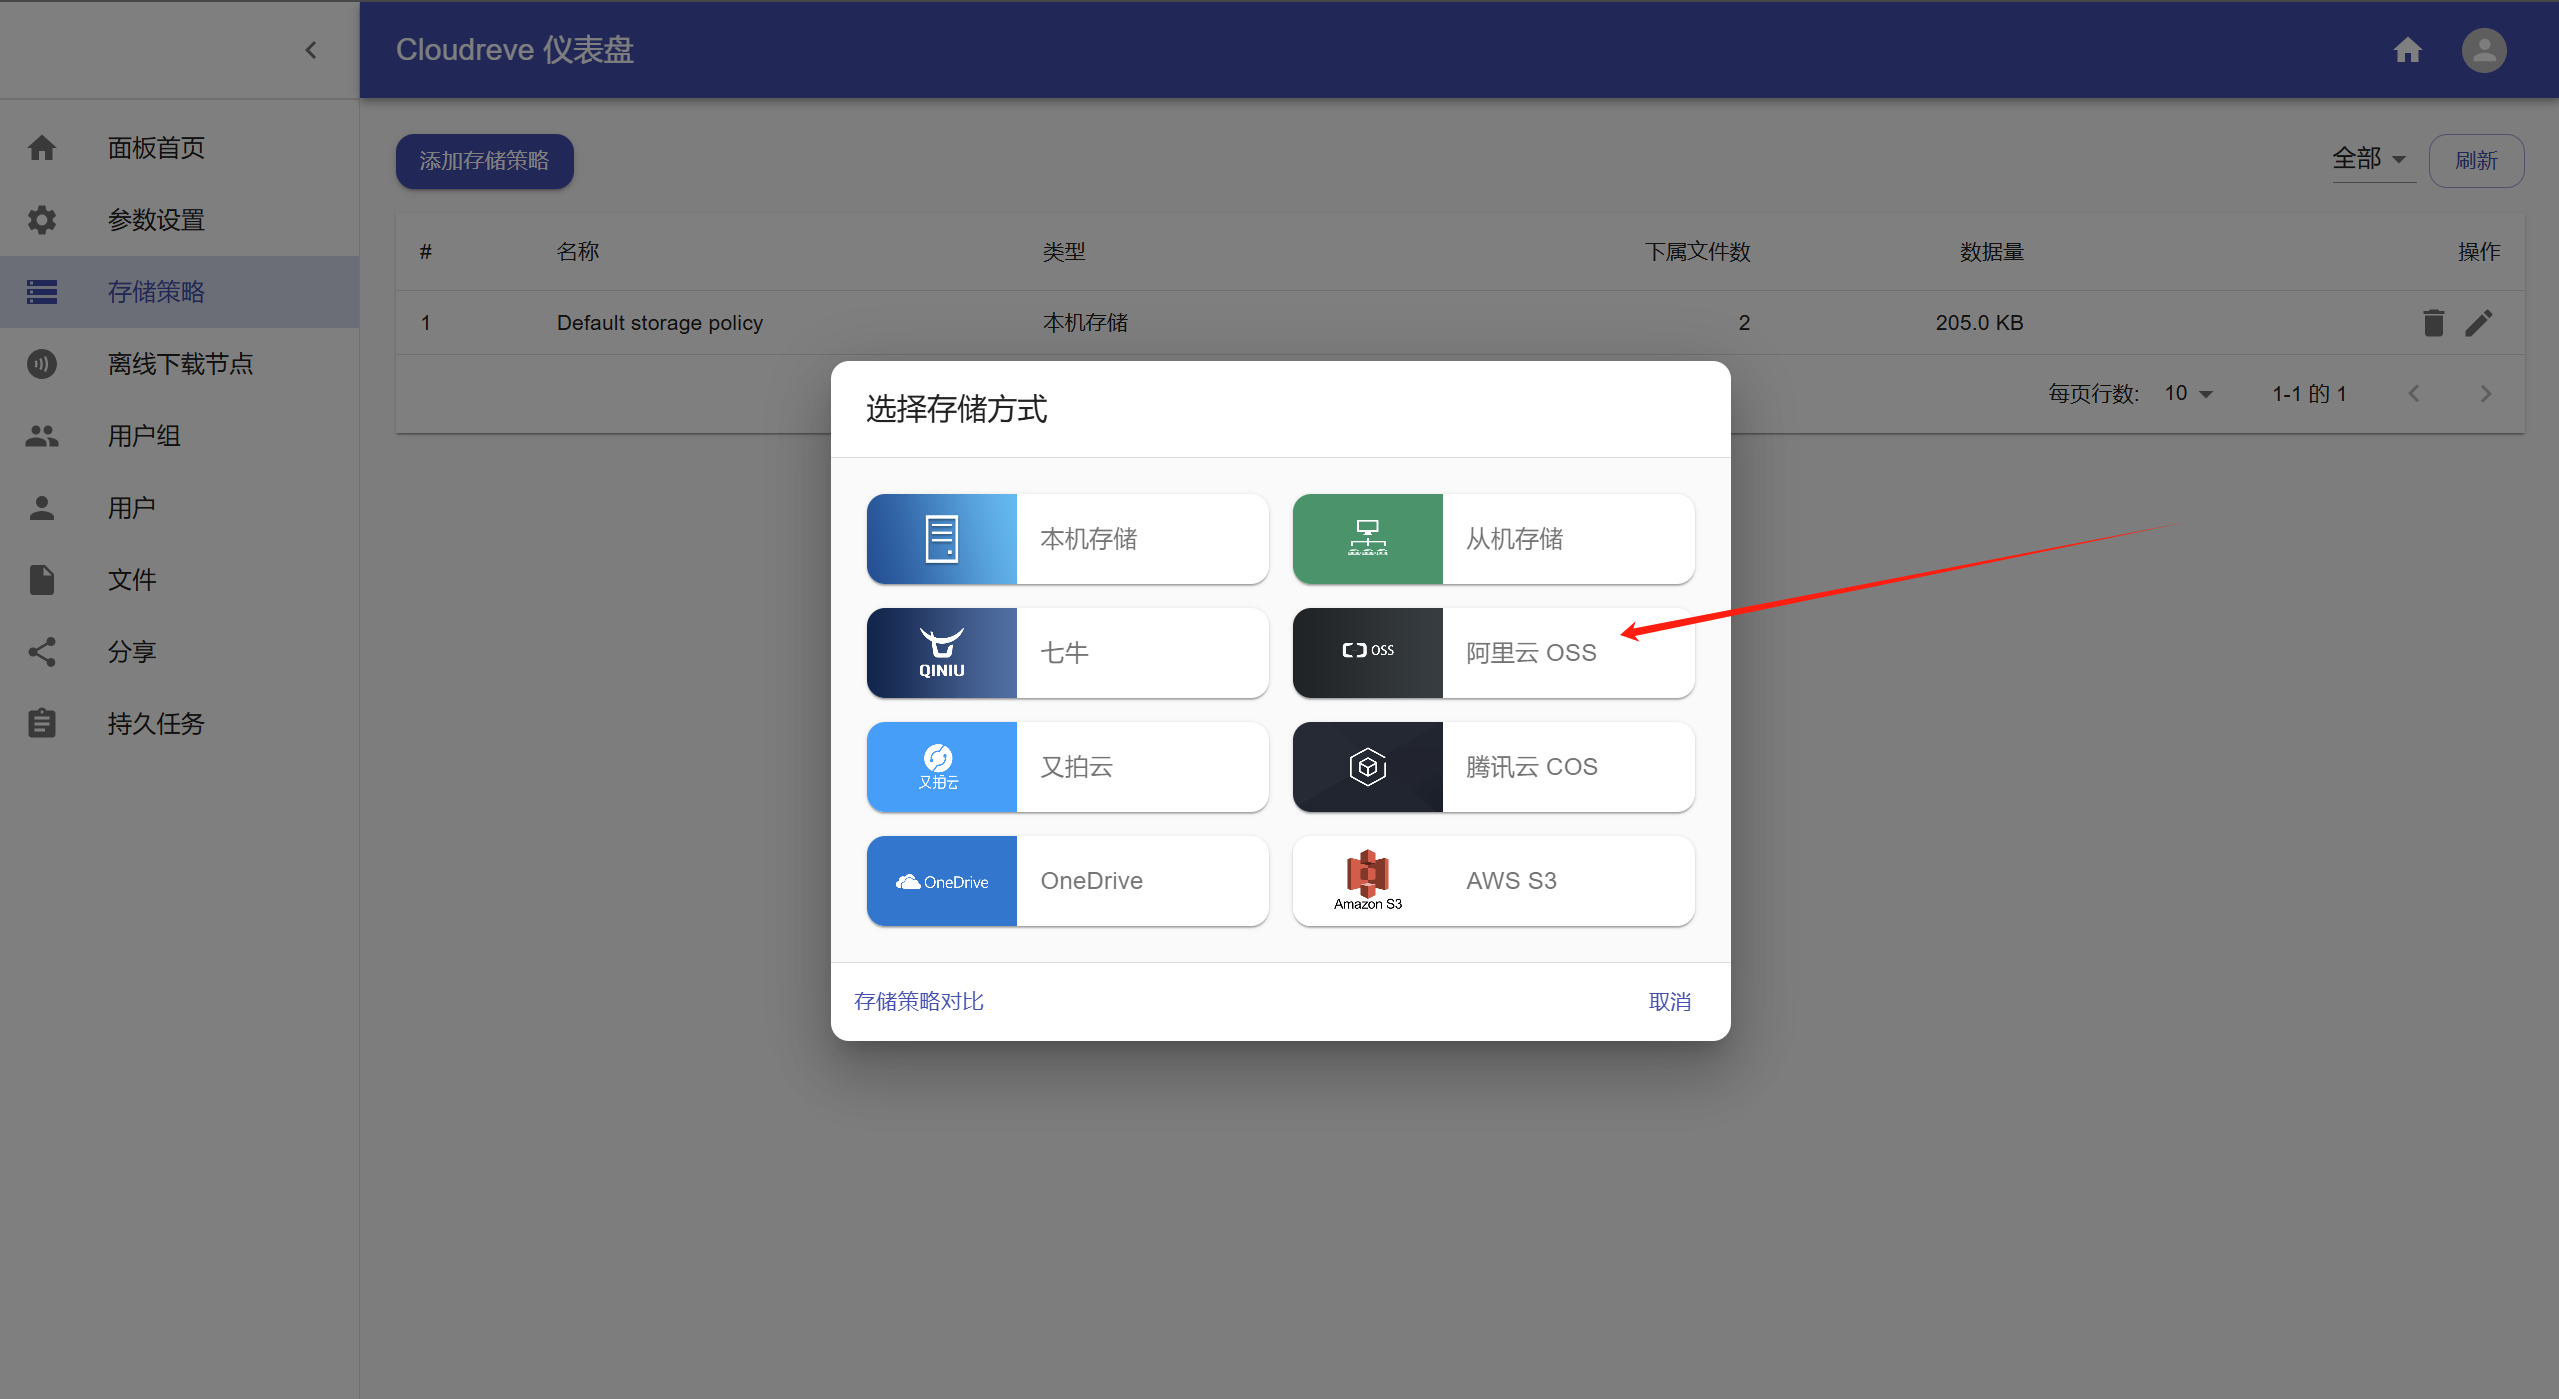The height and width of the screenshot is (1399, 2559).
Task: Pick the Upyun storage icon
Action: click(x=941, y=767)
